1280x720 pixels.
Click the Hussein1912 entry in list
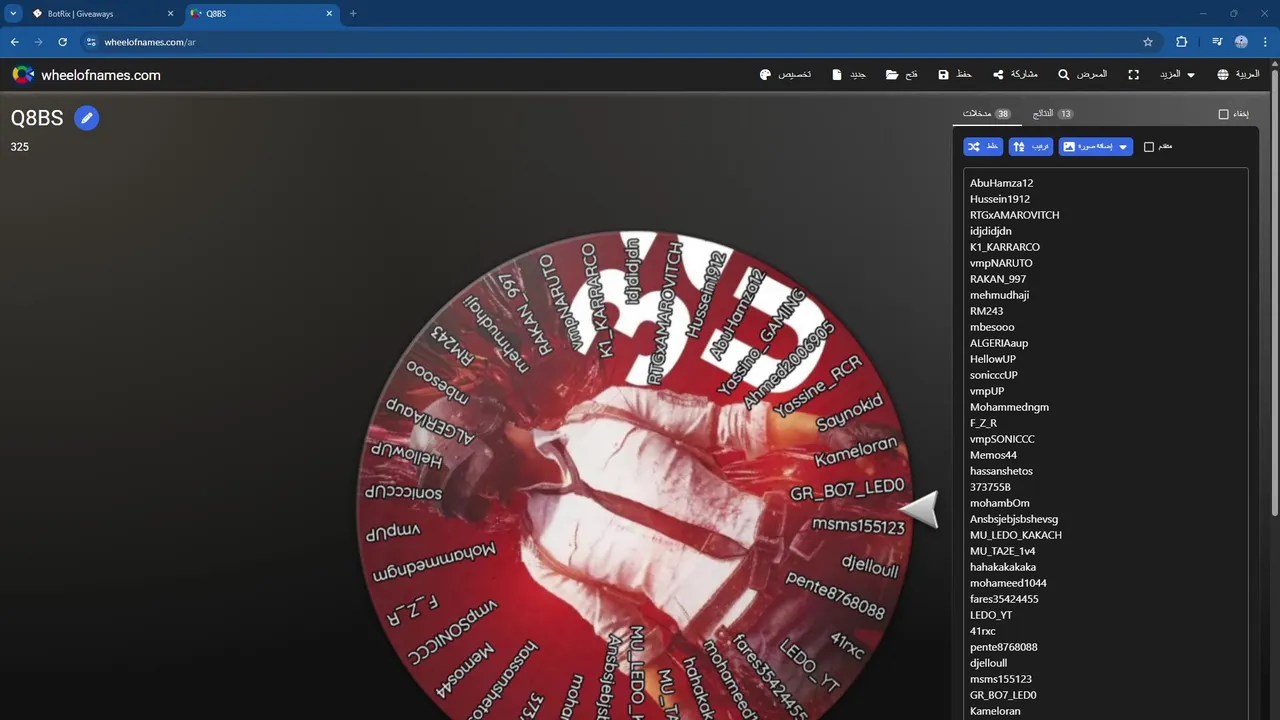point(1000,199)
